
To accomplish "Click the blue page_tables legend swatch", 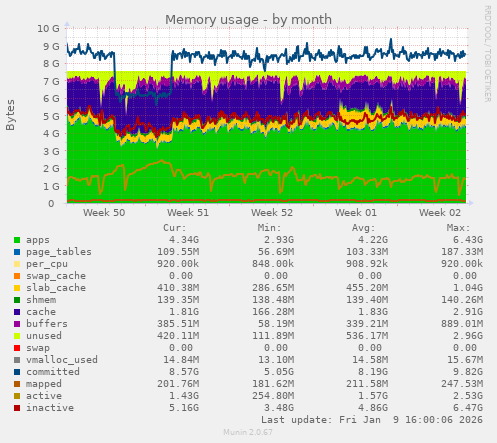I will coord(17,252).
